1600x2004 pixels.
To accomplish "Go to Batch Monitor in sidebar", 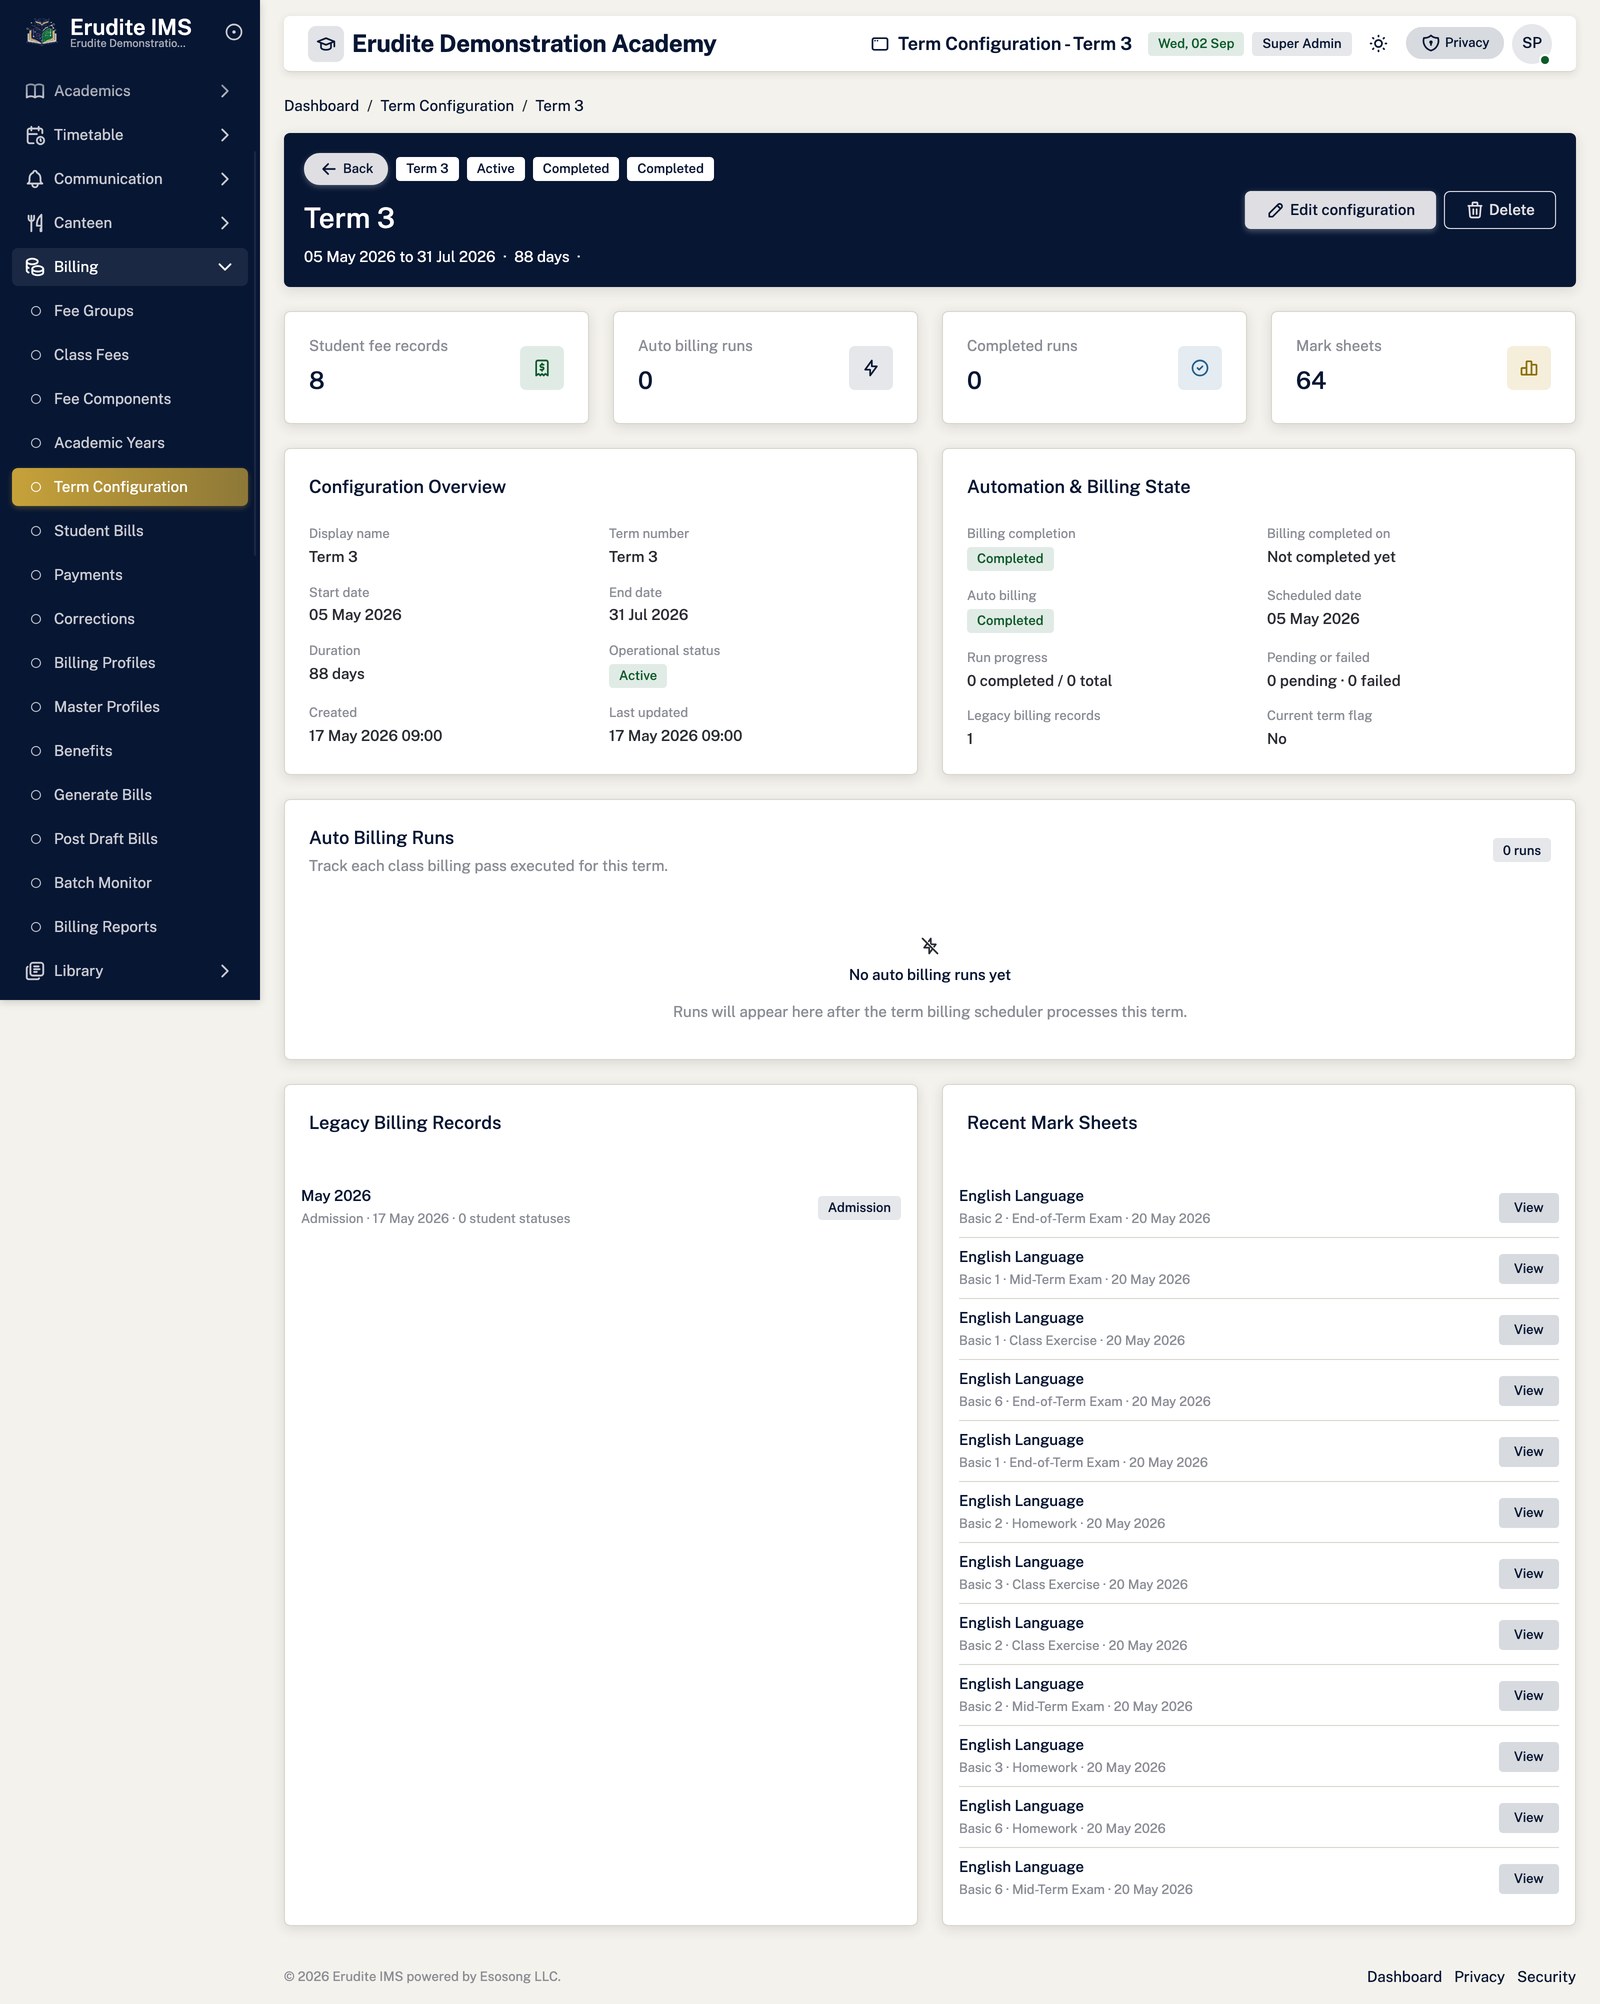I will pos(130,883).
